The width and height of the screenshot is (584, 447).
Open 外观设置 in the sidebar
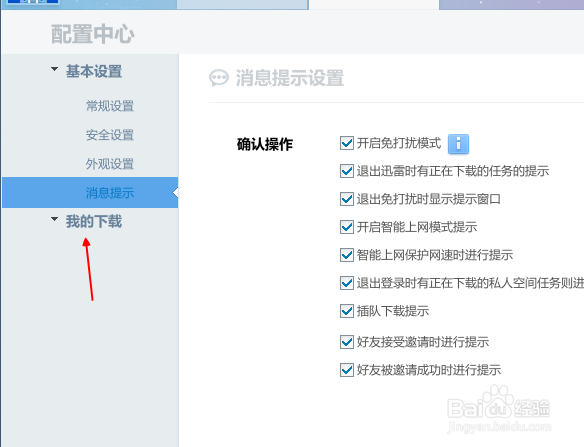(x=110, y=164)
